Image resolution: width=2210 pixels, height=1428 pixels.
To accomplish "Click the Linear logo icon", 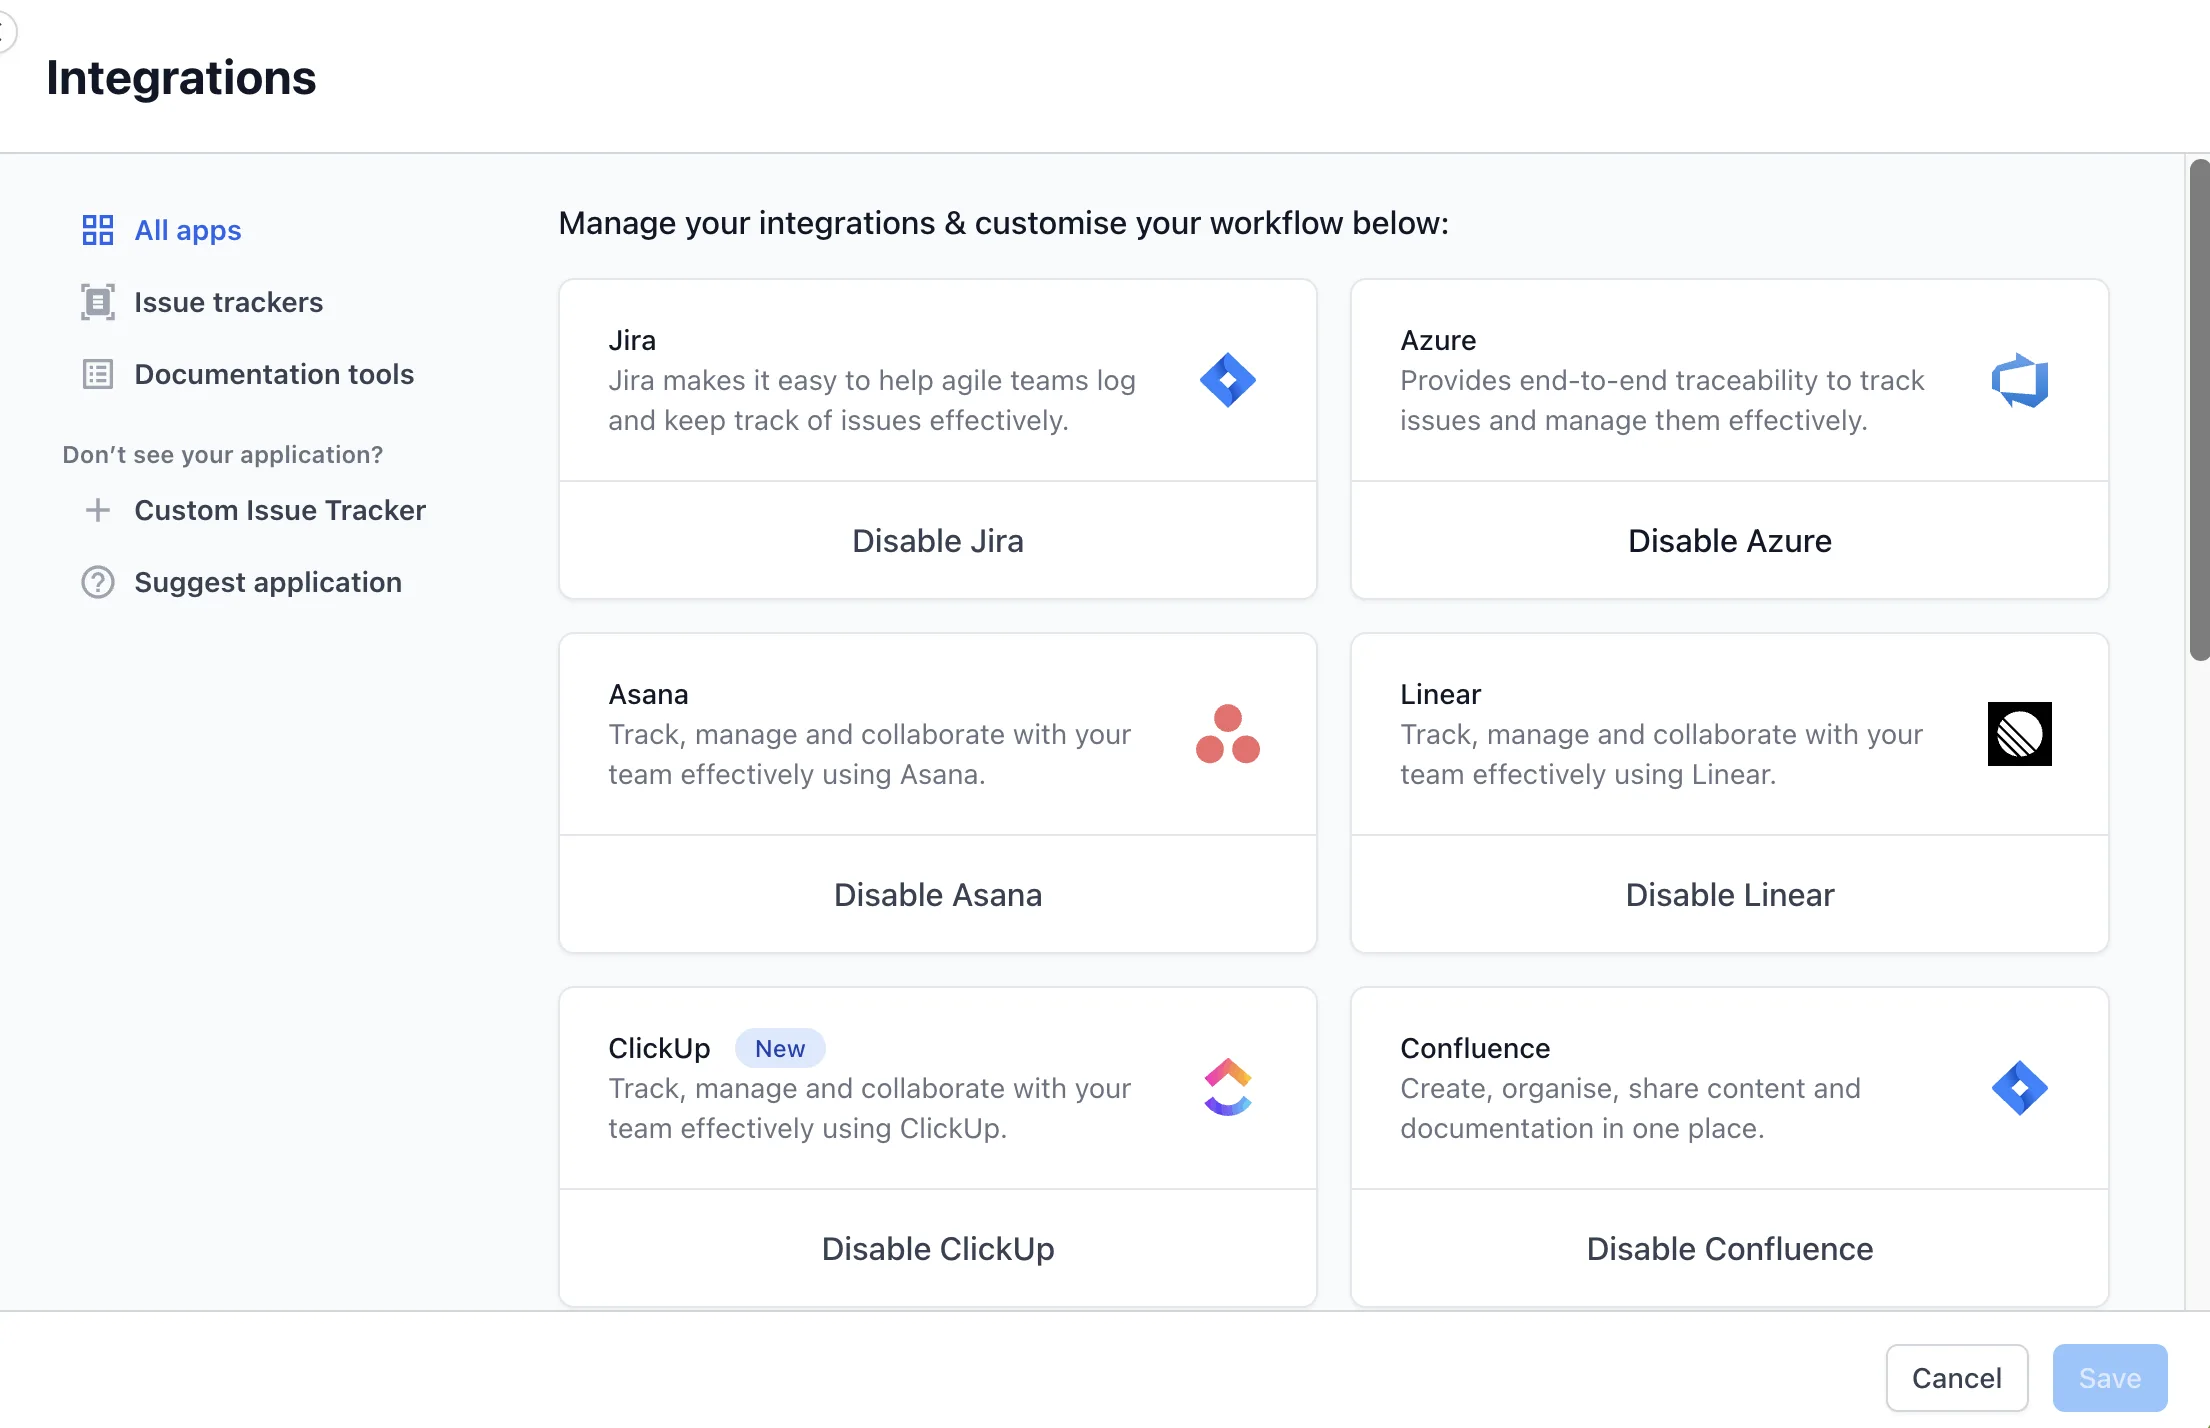I will tap(2019, 734).
